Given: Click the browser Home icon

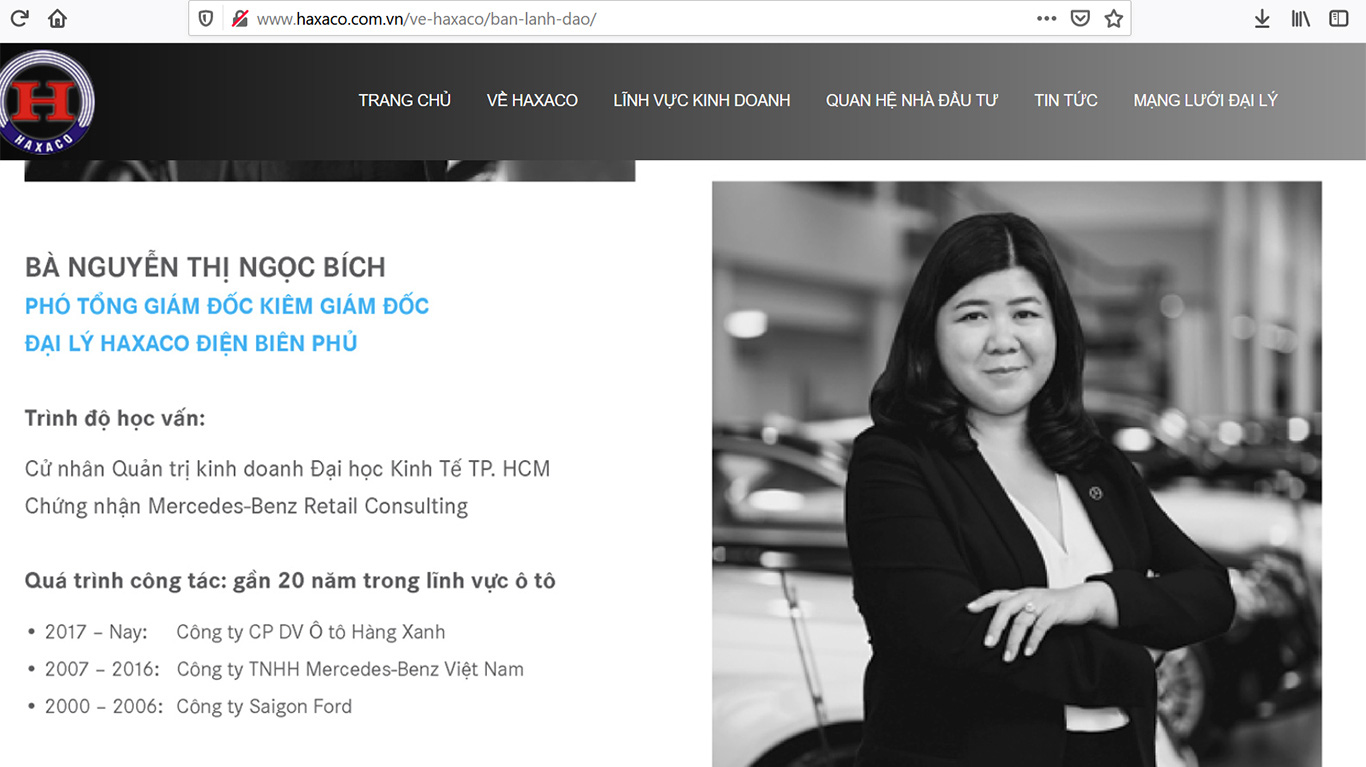Looking at the screenshot, I should click(57, 17).
